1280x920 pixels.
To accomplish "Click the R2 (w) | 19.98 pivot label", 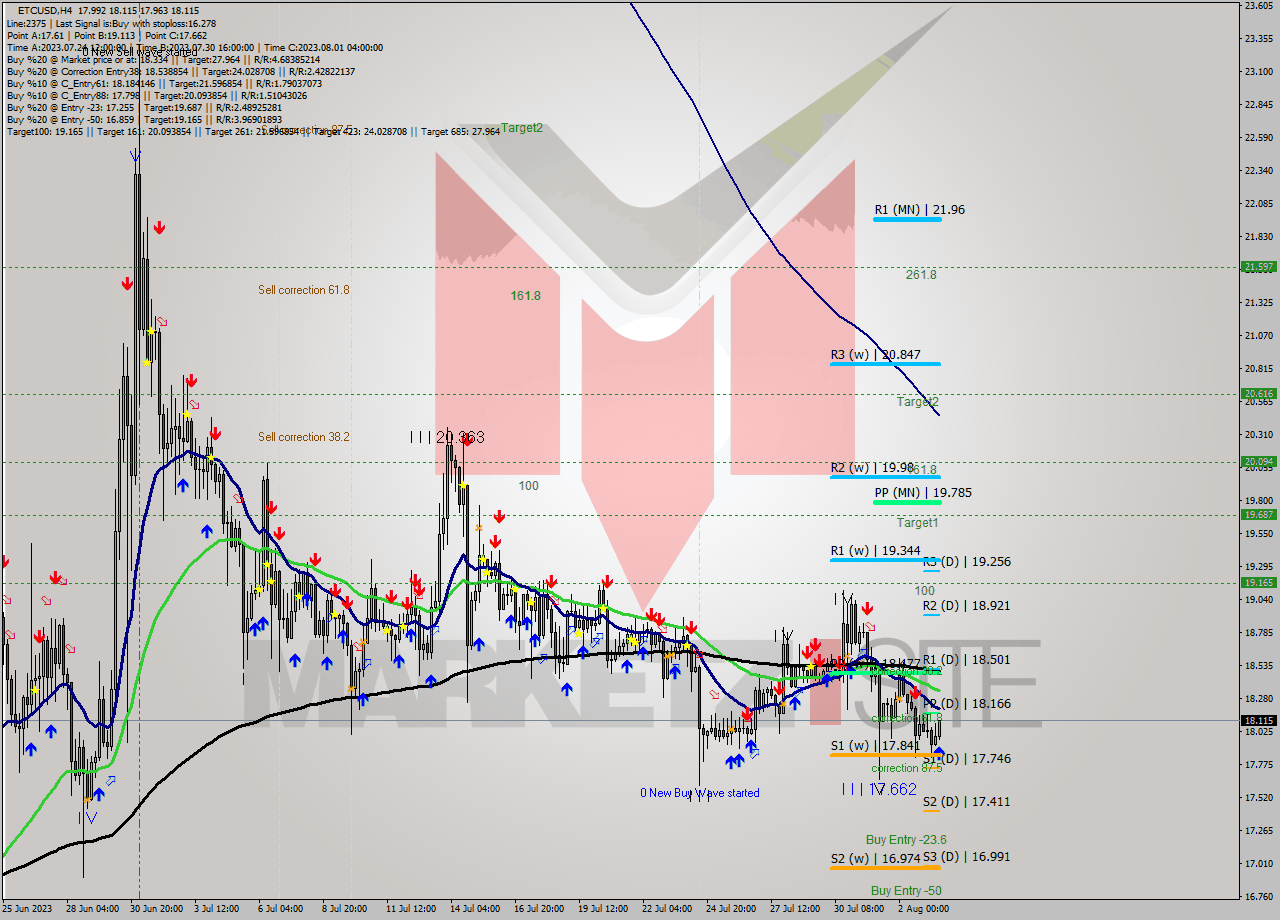I will [x=871, y=468].
